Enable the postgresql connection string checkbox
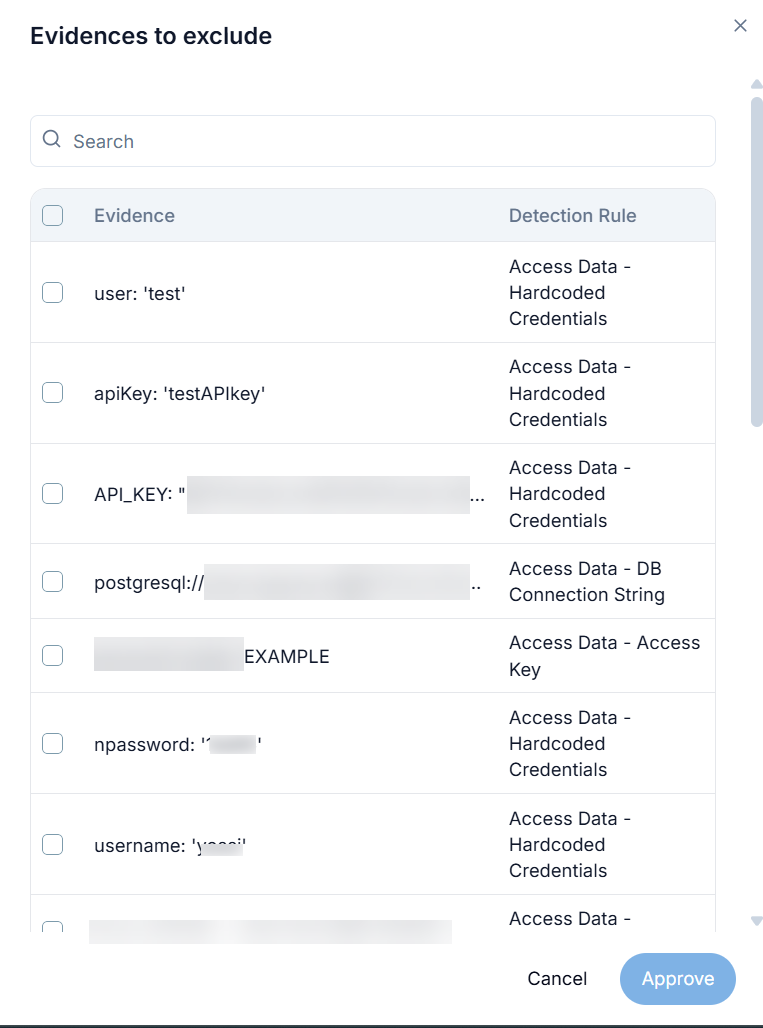 (53, 581)
